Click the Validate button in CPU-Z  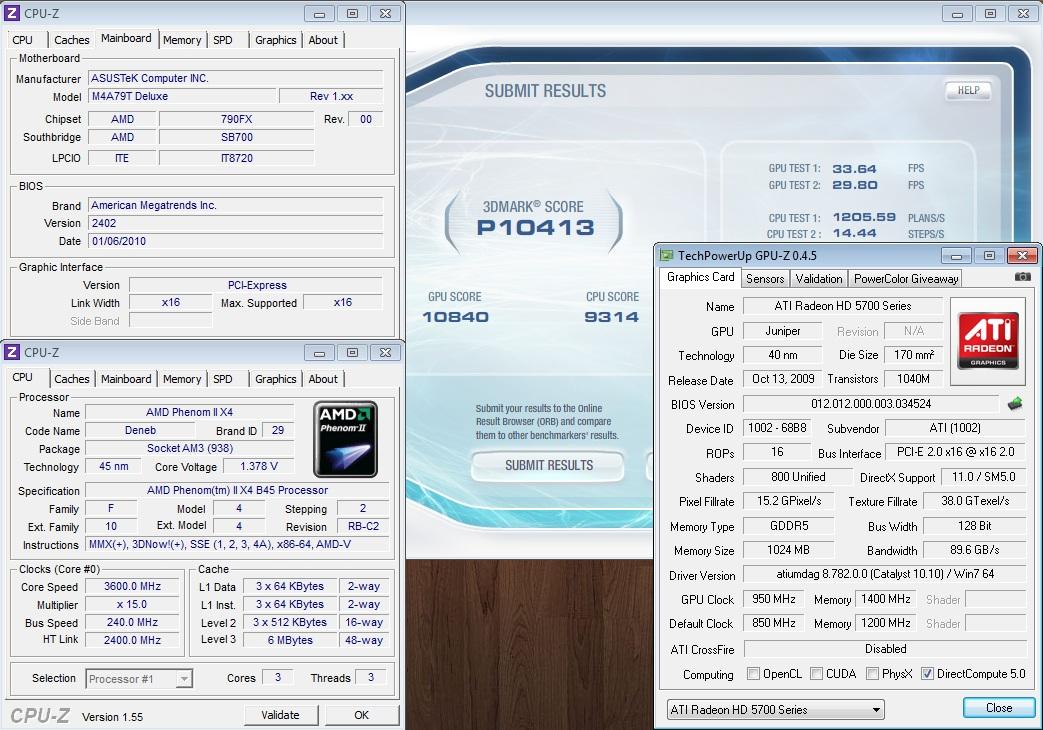(x=280, y=715)
